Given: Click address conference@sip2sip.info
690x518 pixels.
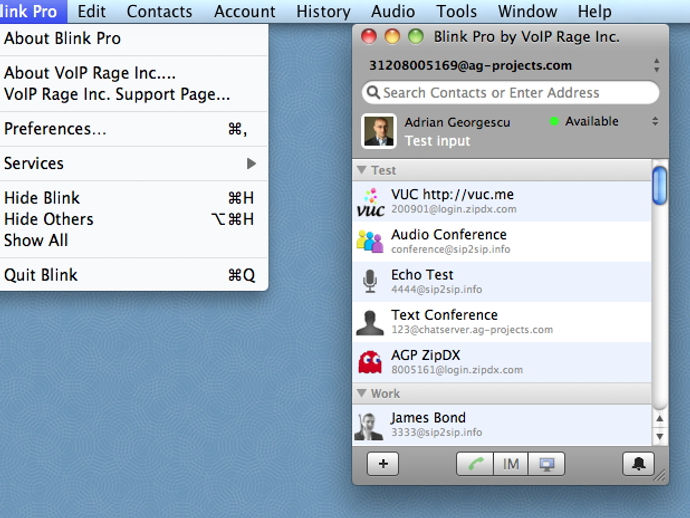Looking at the screenshot, I should (451, 249).
